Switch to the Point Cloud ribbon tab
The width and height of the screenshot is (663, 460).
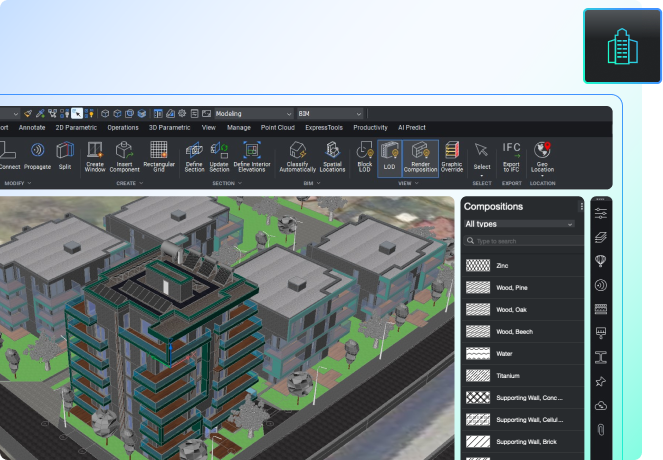coord(277,128)
